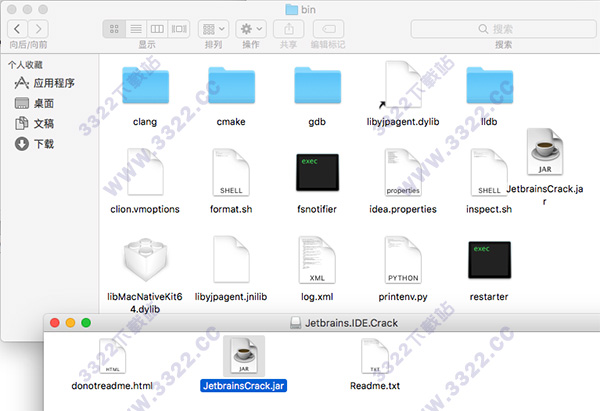Select the clang folder icon
The image size is (600, 411).
pos(145,85)
